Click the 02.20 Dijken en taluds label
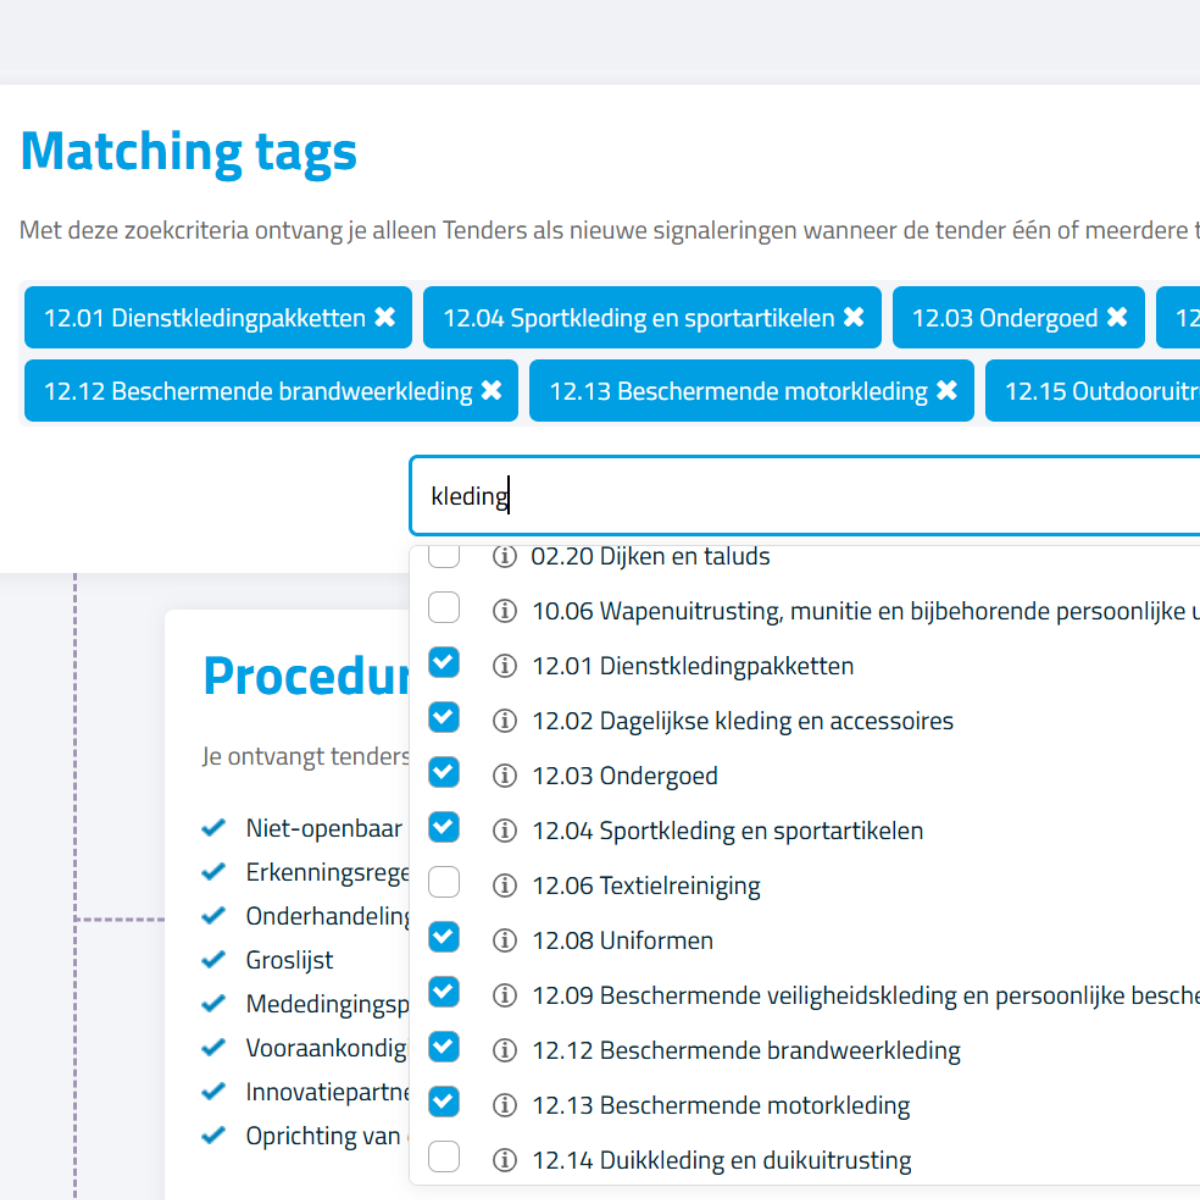This screenshot has width=1200, height=1200. pyautogui.click(x=651, y=556)
